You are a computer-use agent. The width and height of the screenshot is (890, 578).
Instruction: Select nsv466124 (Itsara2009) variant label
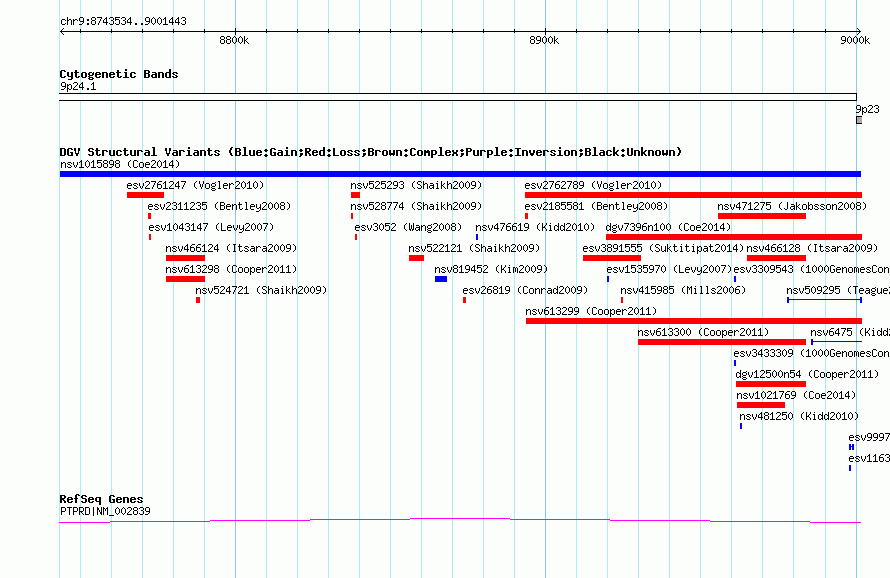pos(231,248)
